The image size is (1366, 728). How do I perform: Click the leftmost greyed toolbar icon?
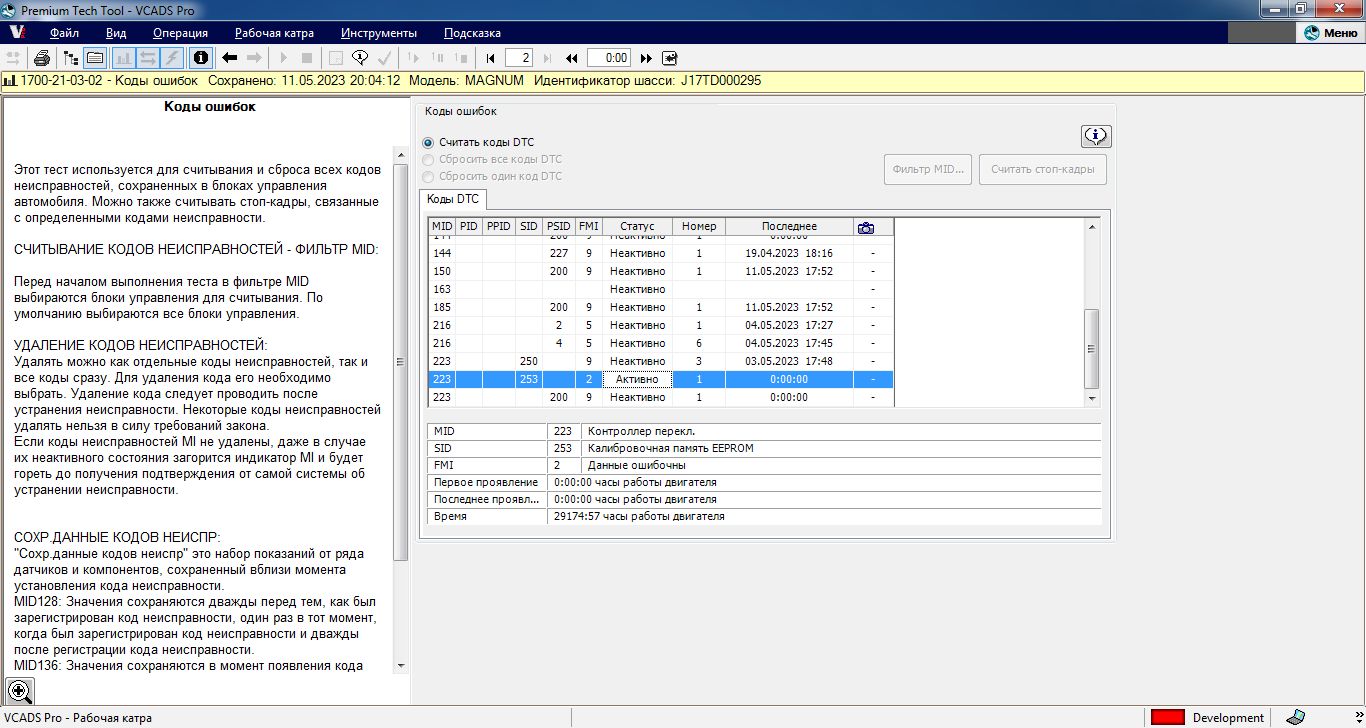(x=13, y=58)
